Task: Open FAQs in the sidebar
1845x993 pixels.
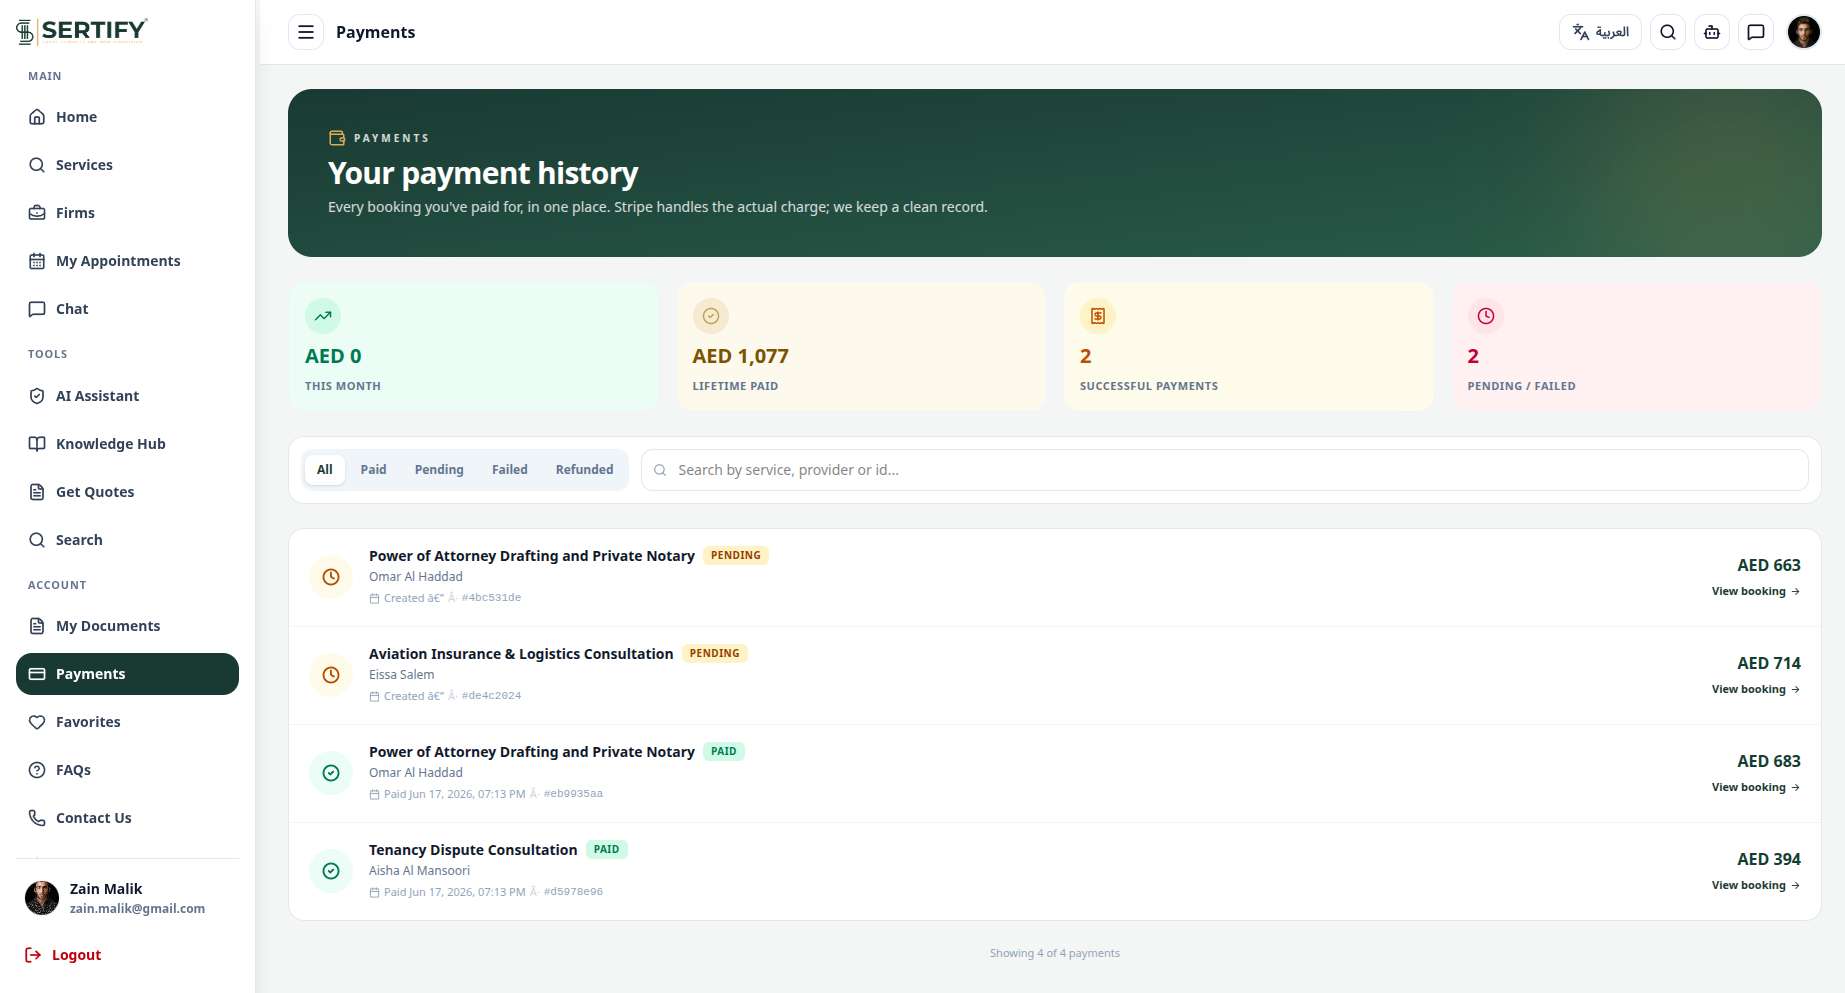Action: coord(127,770)
